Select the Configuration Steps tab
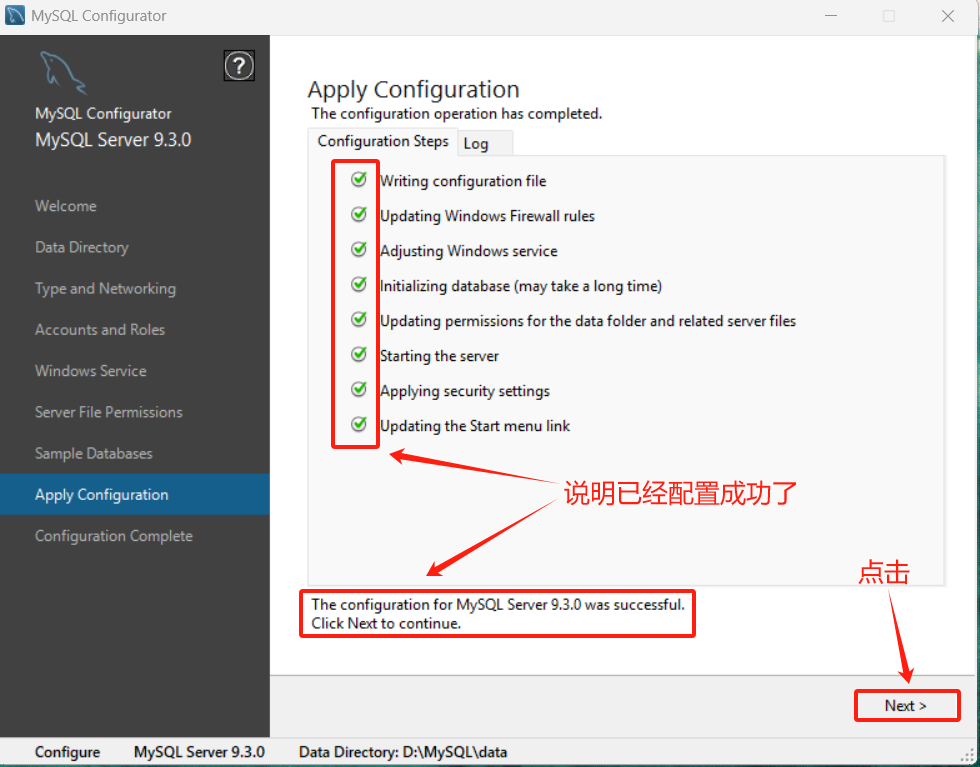Image resolution: width=980 pixels, height=767 pixels. [382, 142]
